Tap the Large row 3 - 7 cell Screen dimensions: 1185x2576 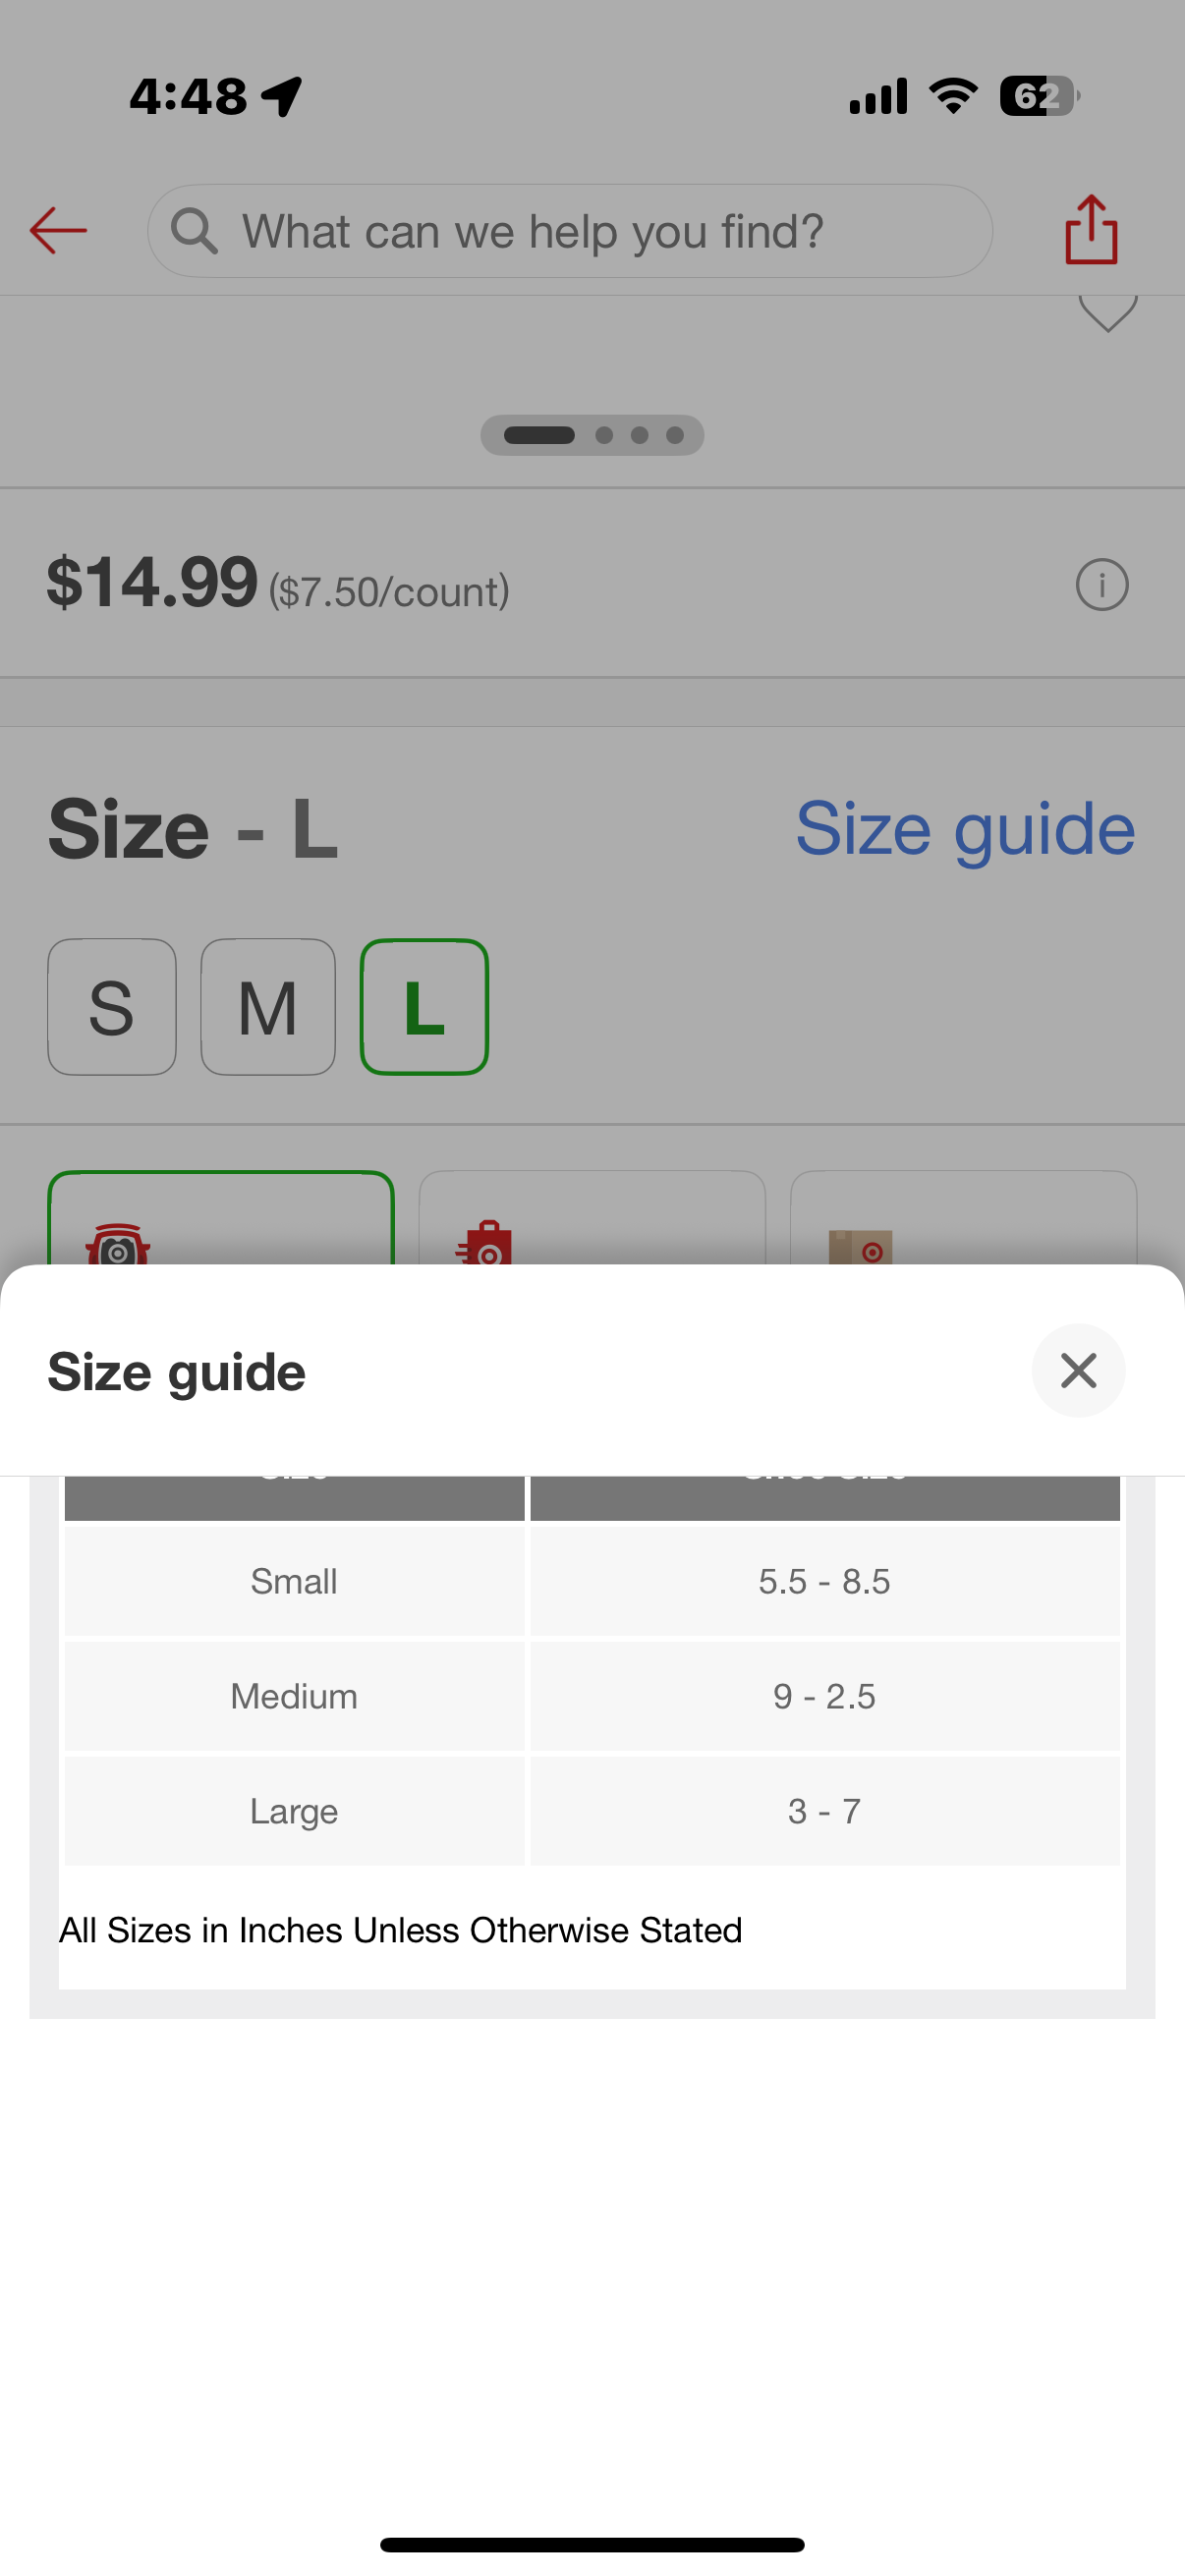point(825,1811)
